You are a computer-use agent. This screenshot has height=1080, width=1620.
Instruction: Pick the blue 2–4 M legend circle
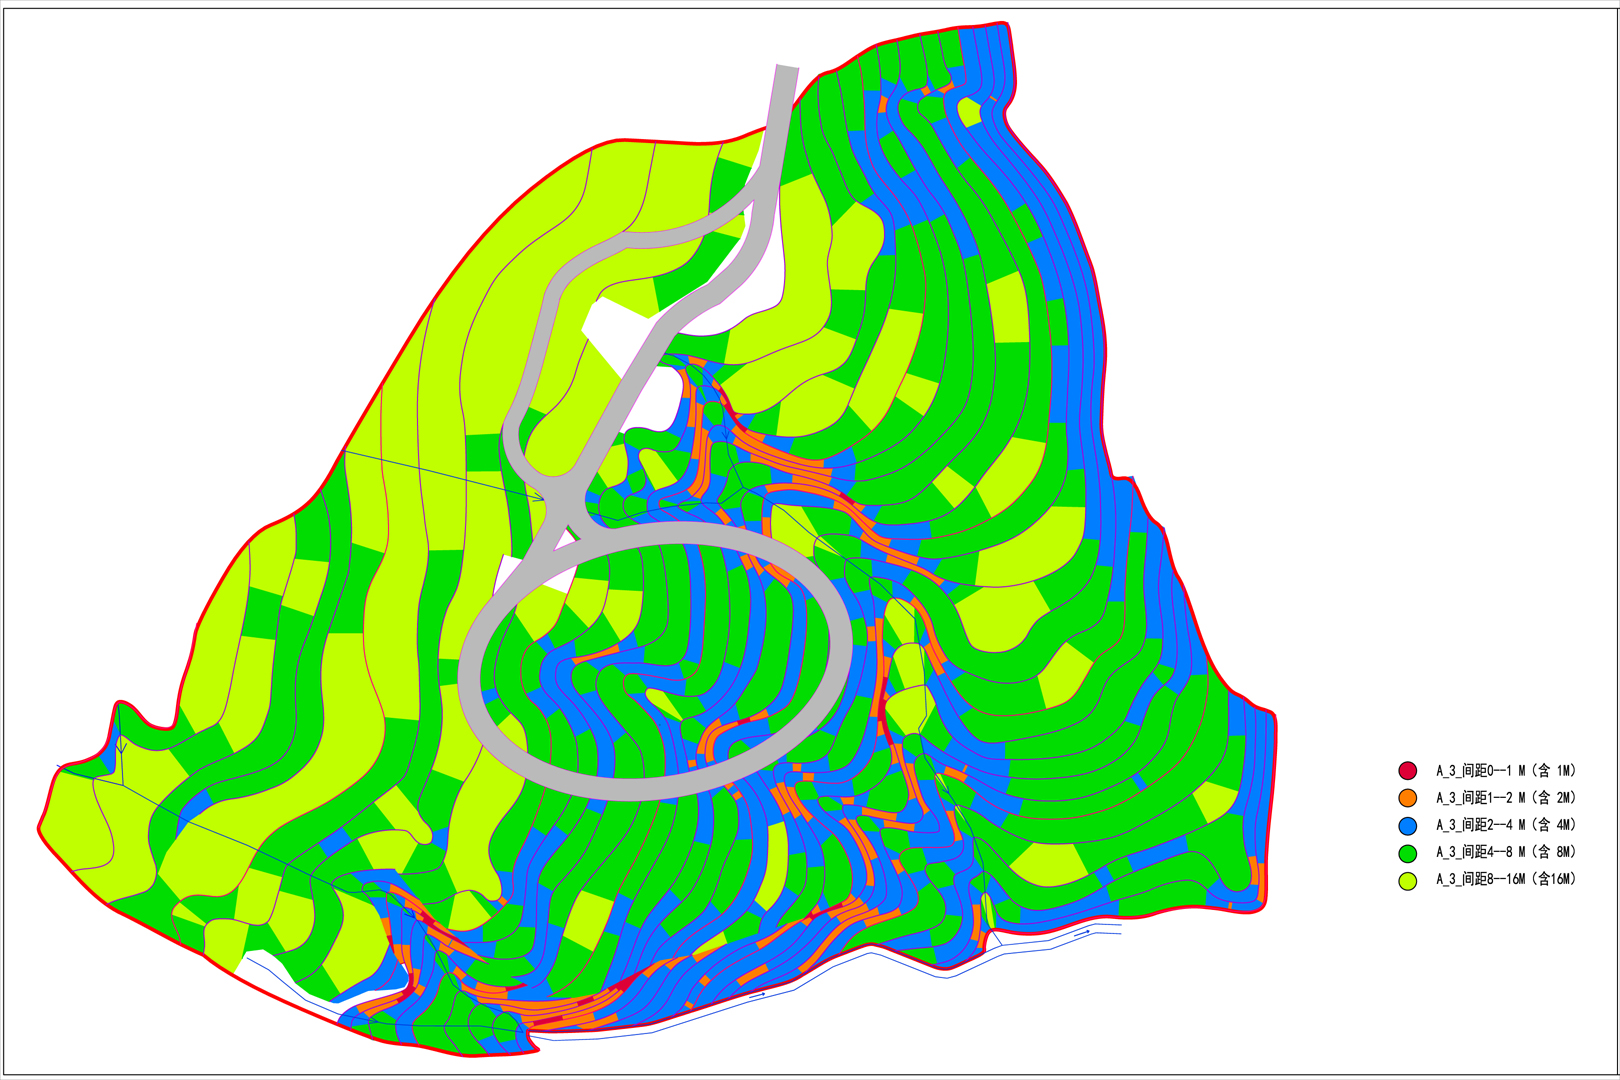coord(1407,825)
